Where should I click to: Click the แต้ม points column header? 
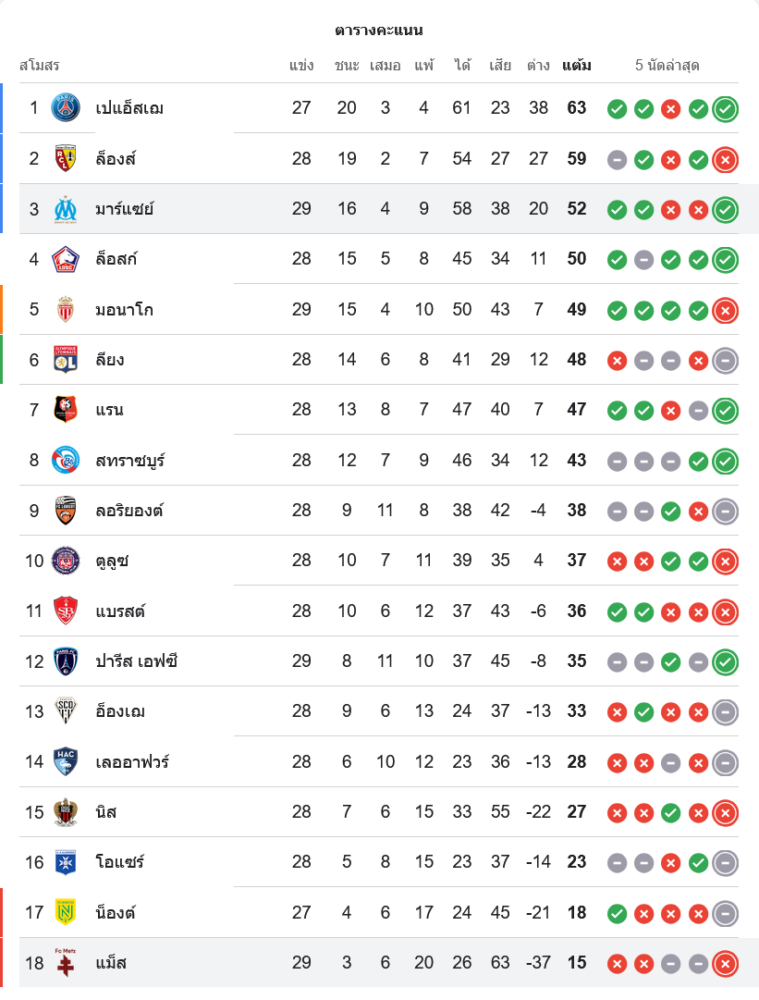pyautogui.click(x=576, y=66)
